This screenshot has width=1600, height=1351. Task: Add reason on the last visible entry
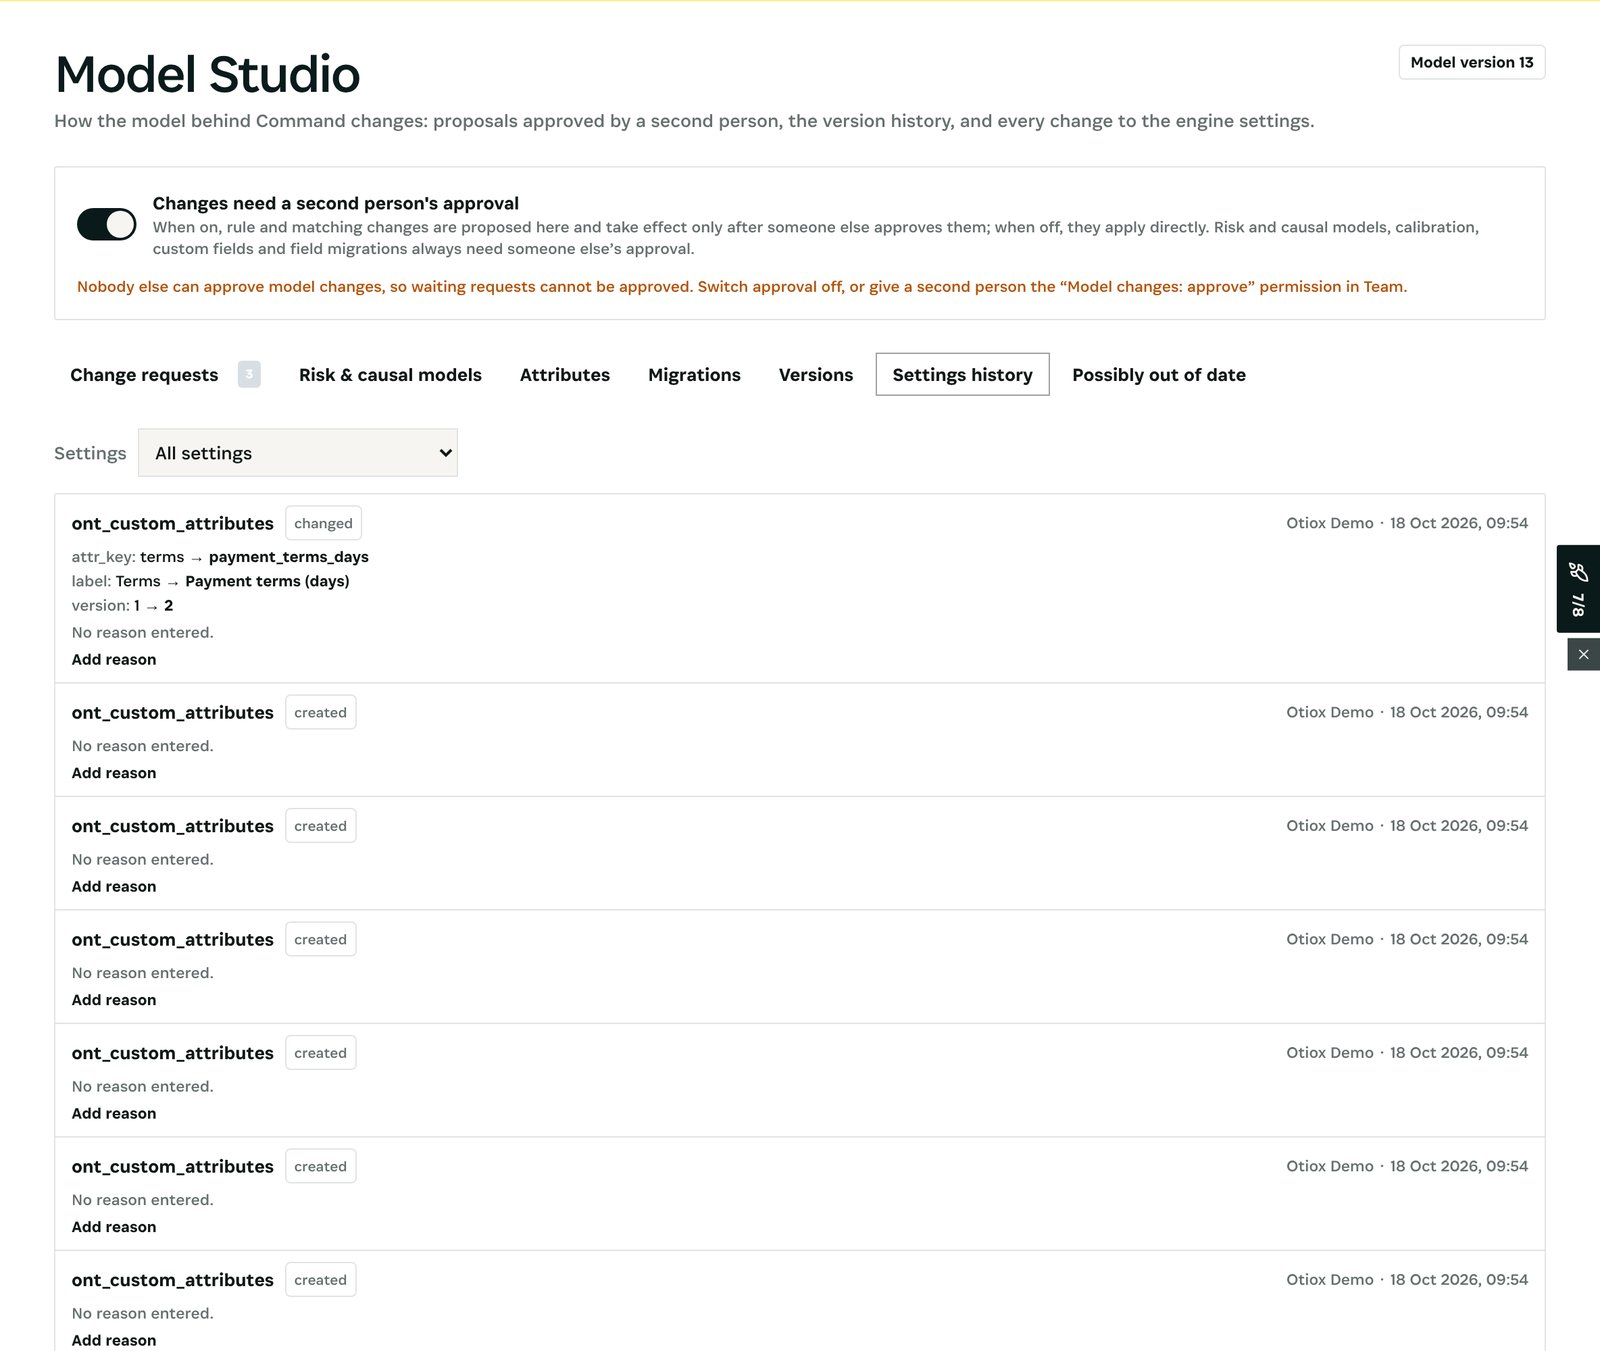(x=114, y=1340)
